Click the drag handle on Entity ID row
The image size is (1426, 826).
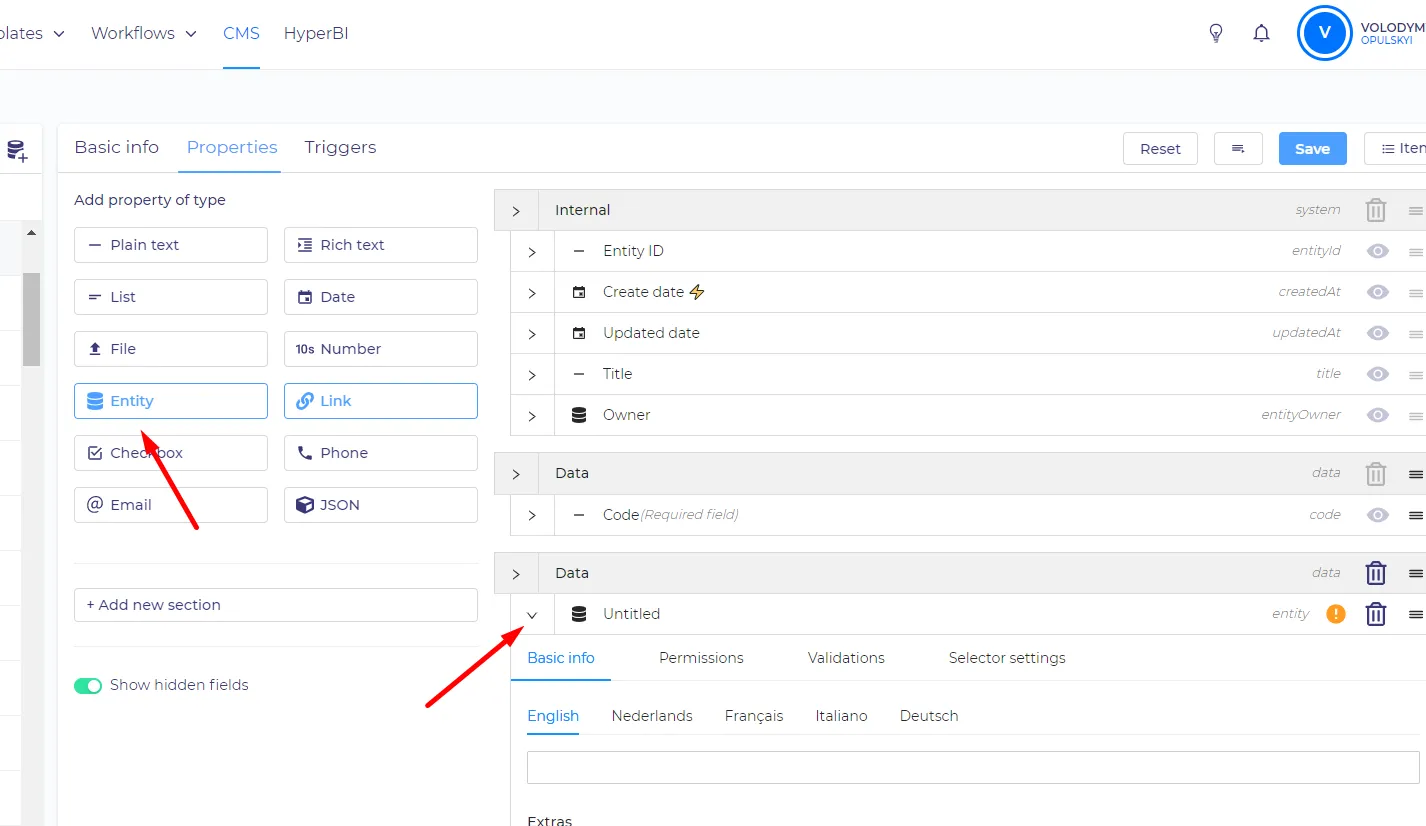pos(1416,252)
